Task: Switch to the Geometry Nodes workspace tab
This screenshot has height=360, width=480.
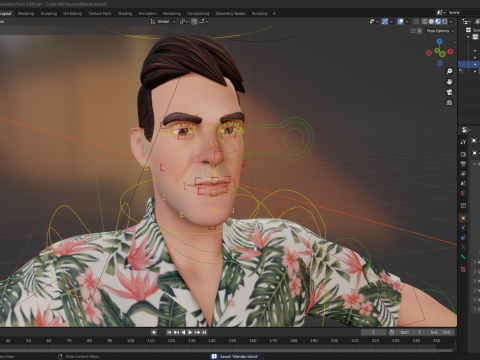Action: (x=230, y=14)
